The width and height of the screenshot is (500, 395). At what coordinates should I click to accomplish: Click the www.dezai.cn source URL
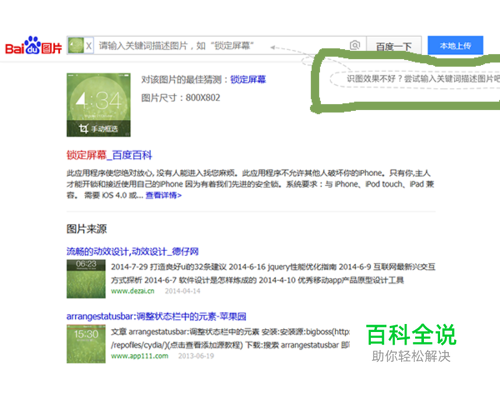point(133,291)
